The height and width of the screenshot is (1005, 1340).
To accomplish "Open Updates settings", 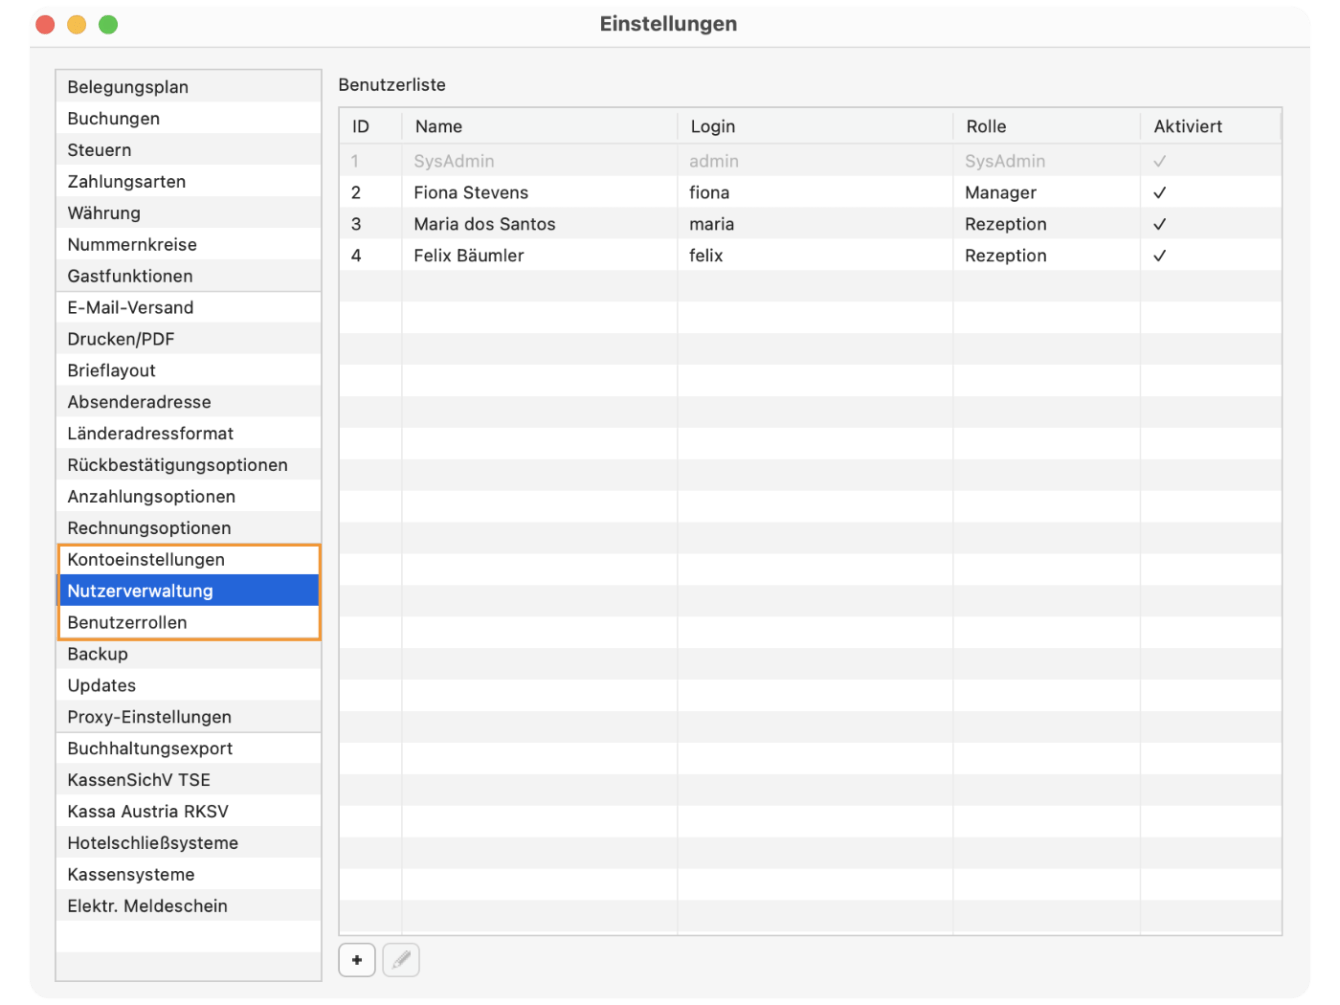I will coord(188,685).
